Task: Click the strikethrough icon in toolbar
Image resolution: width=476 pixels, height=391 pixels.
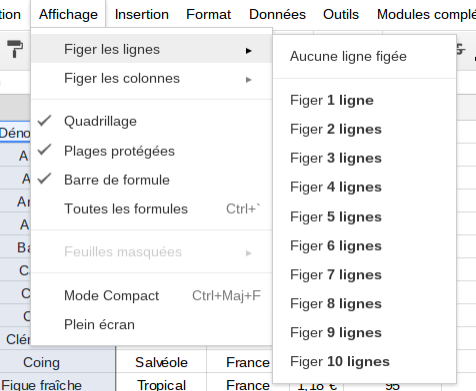Action: [x=460, y=49]
